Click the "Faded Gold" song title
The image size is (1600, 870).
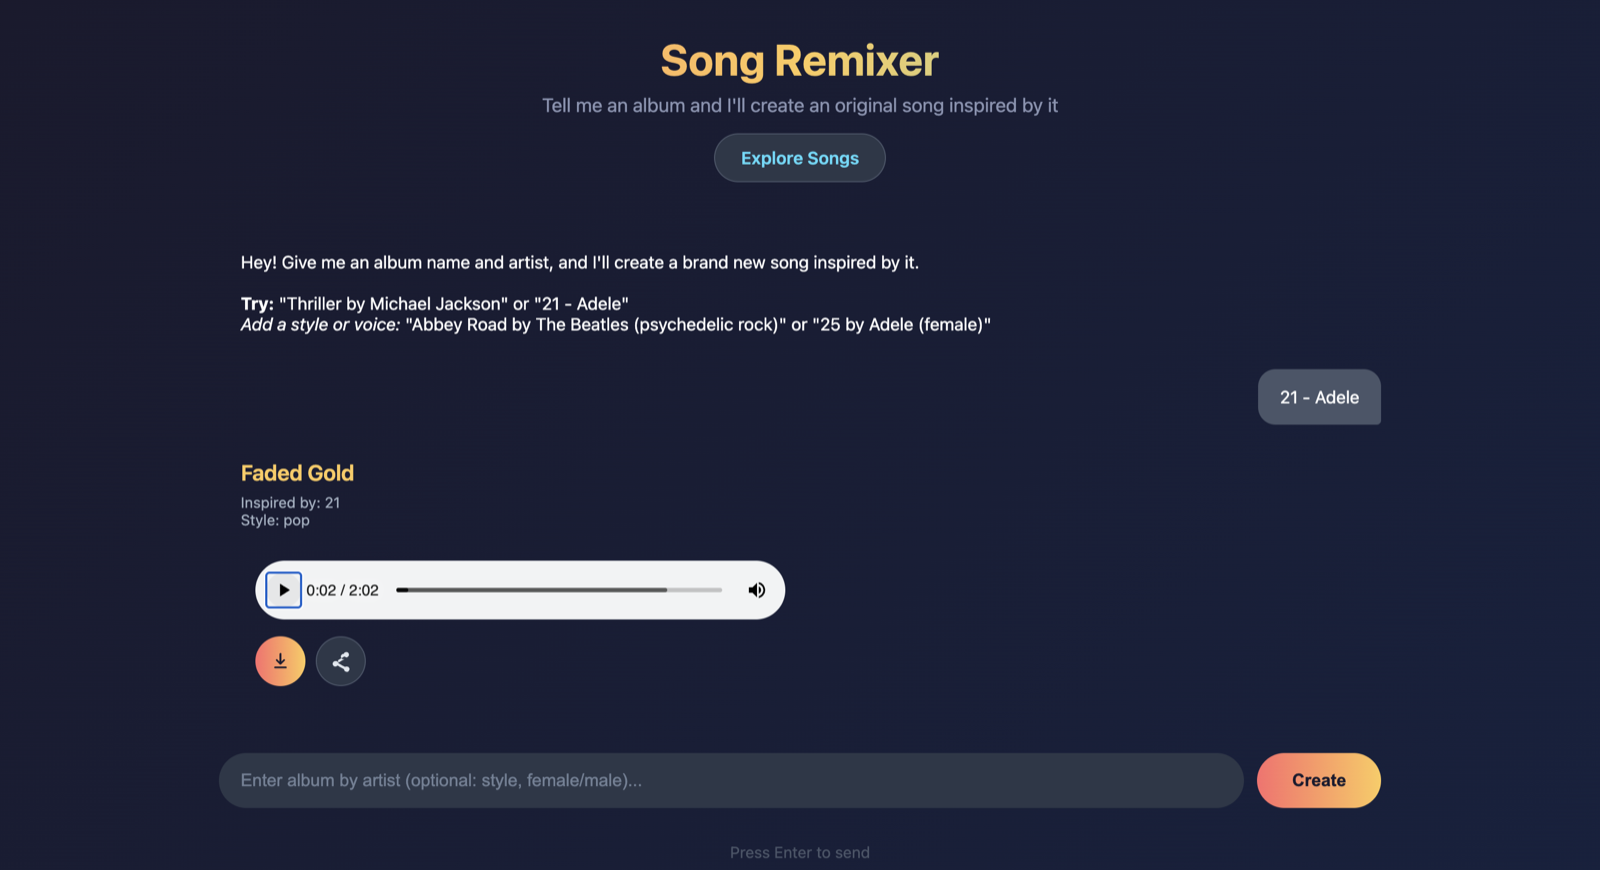point(297,472)
